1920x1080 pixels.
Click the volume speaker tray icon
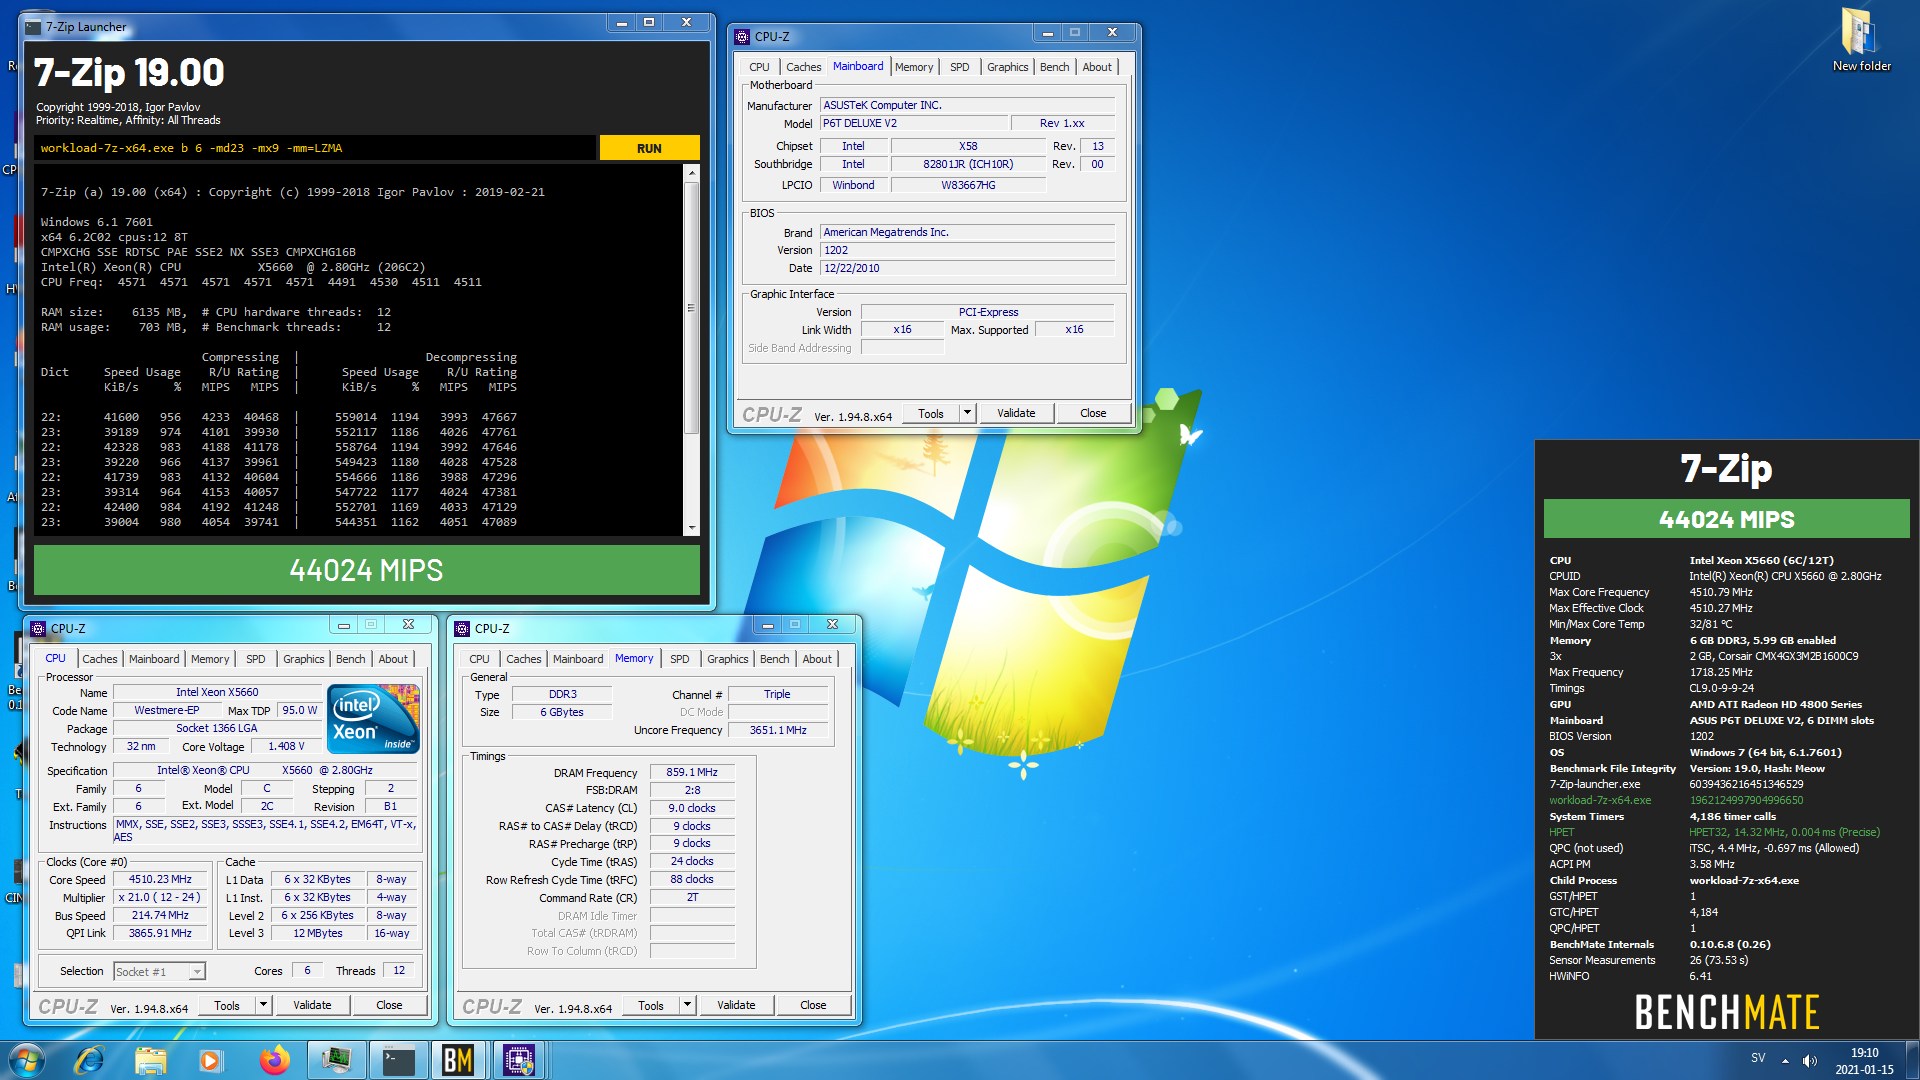tap(1810, 1060)
